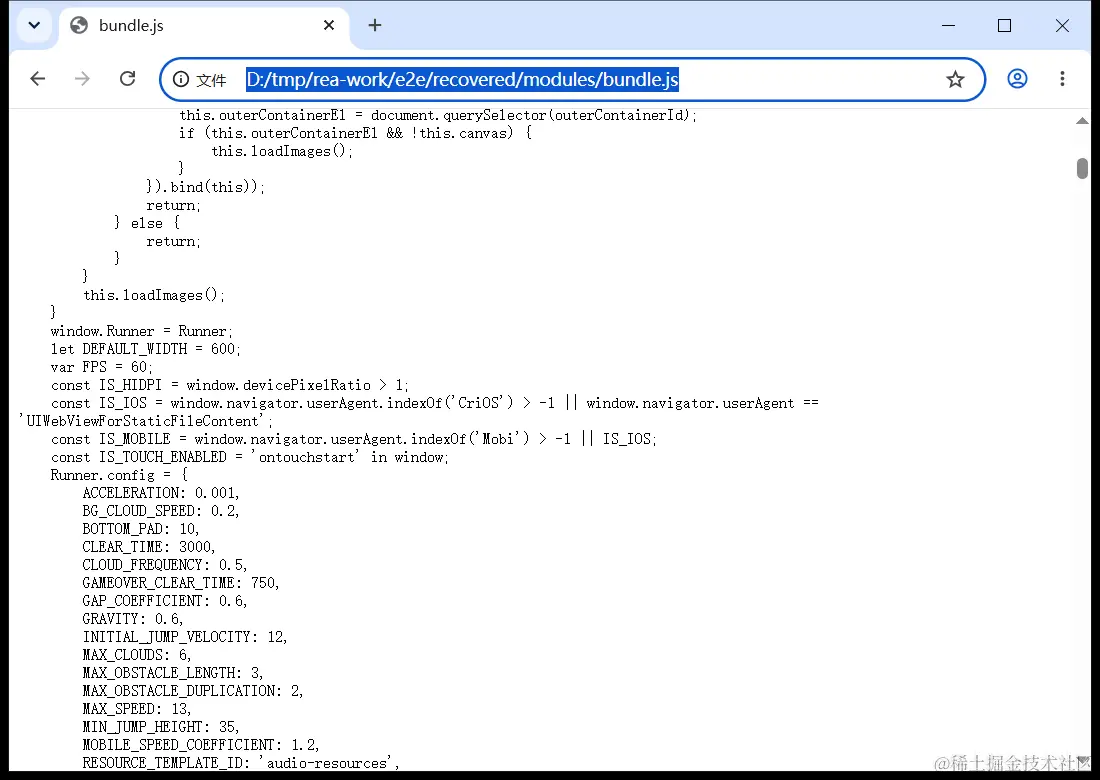This screenshot has width=1100, height=780.
Task: Expand the tab search dropdown arrow
Action: pos(34,25)
